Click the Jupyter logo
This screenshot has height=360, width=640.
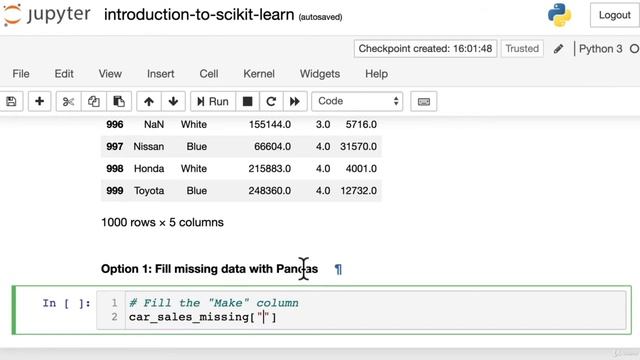click(x=46, y=15)
